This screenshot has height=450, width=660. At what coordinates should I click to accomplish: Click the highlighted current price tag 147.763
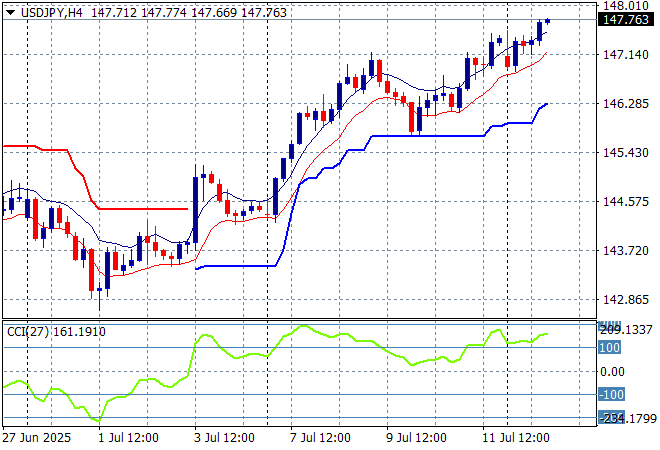[628, 20]
